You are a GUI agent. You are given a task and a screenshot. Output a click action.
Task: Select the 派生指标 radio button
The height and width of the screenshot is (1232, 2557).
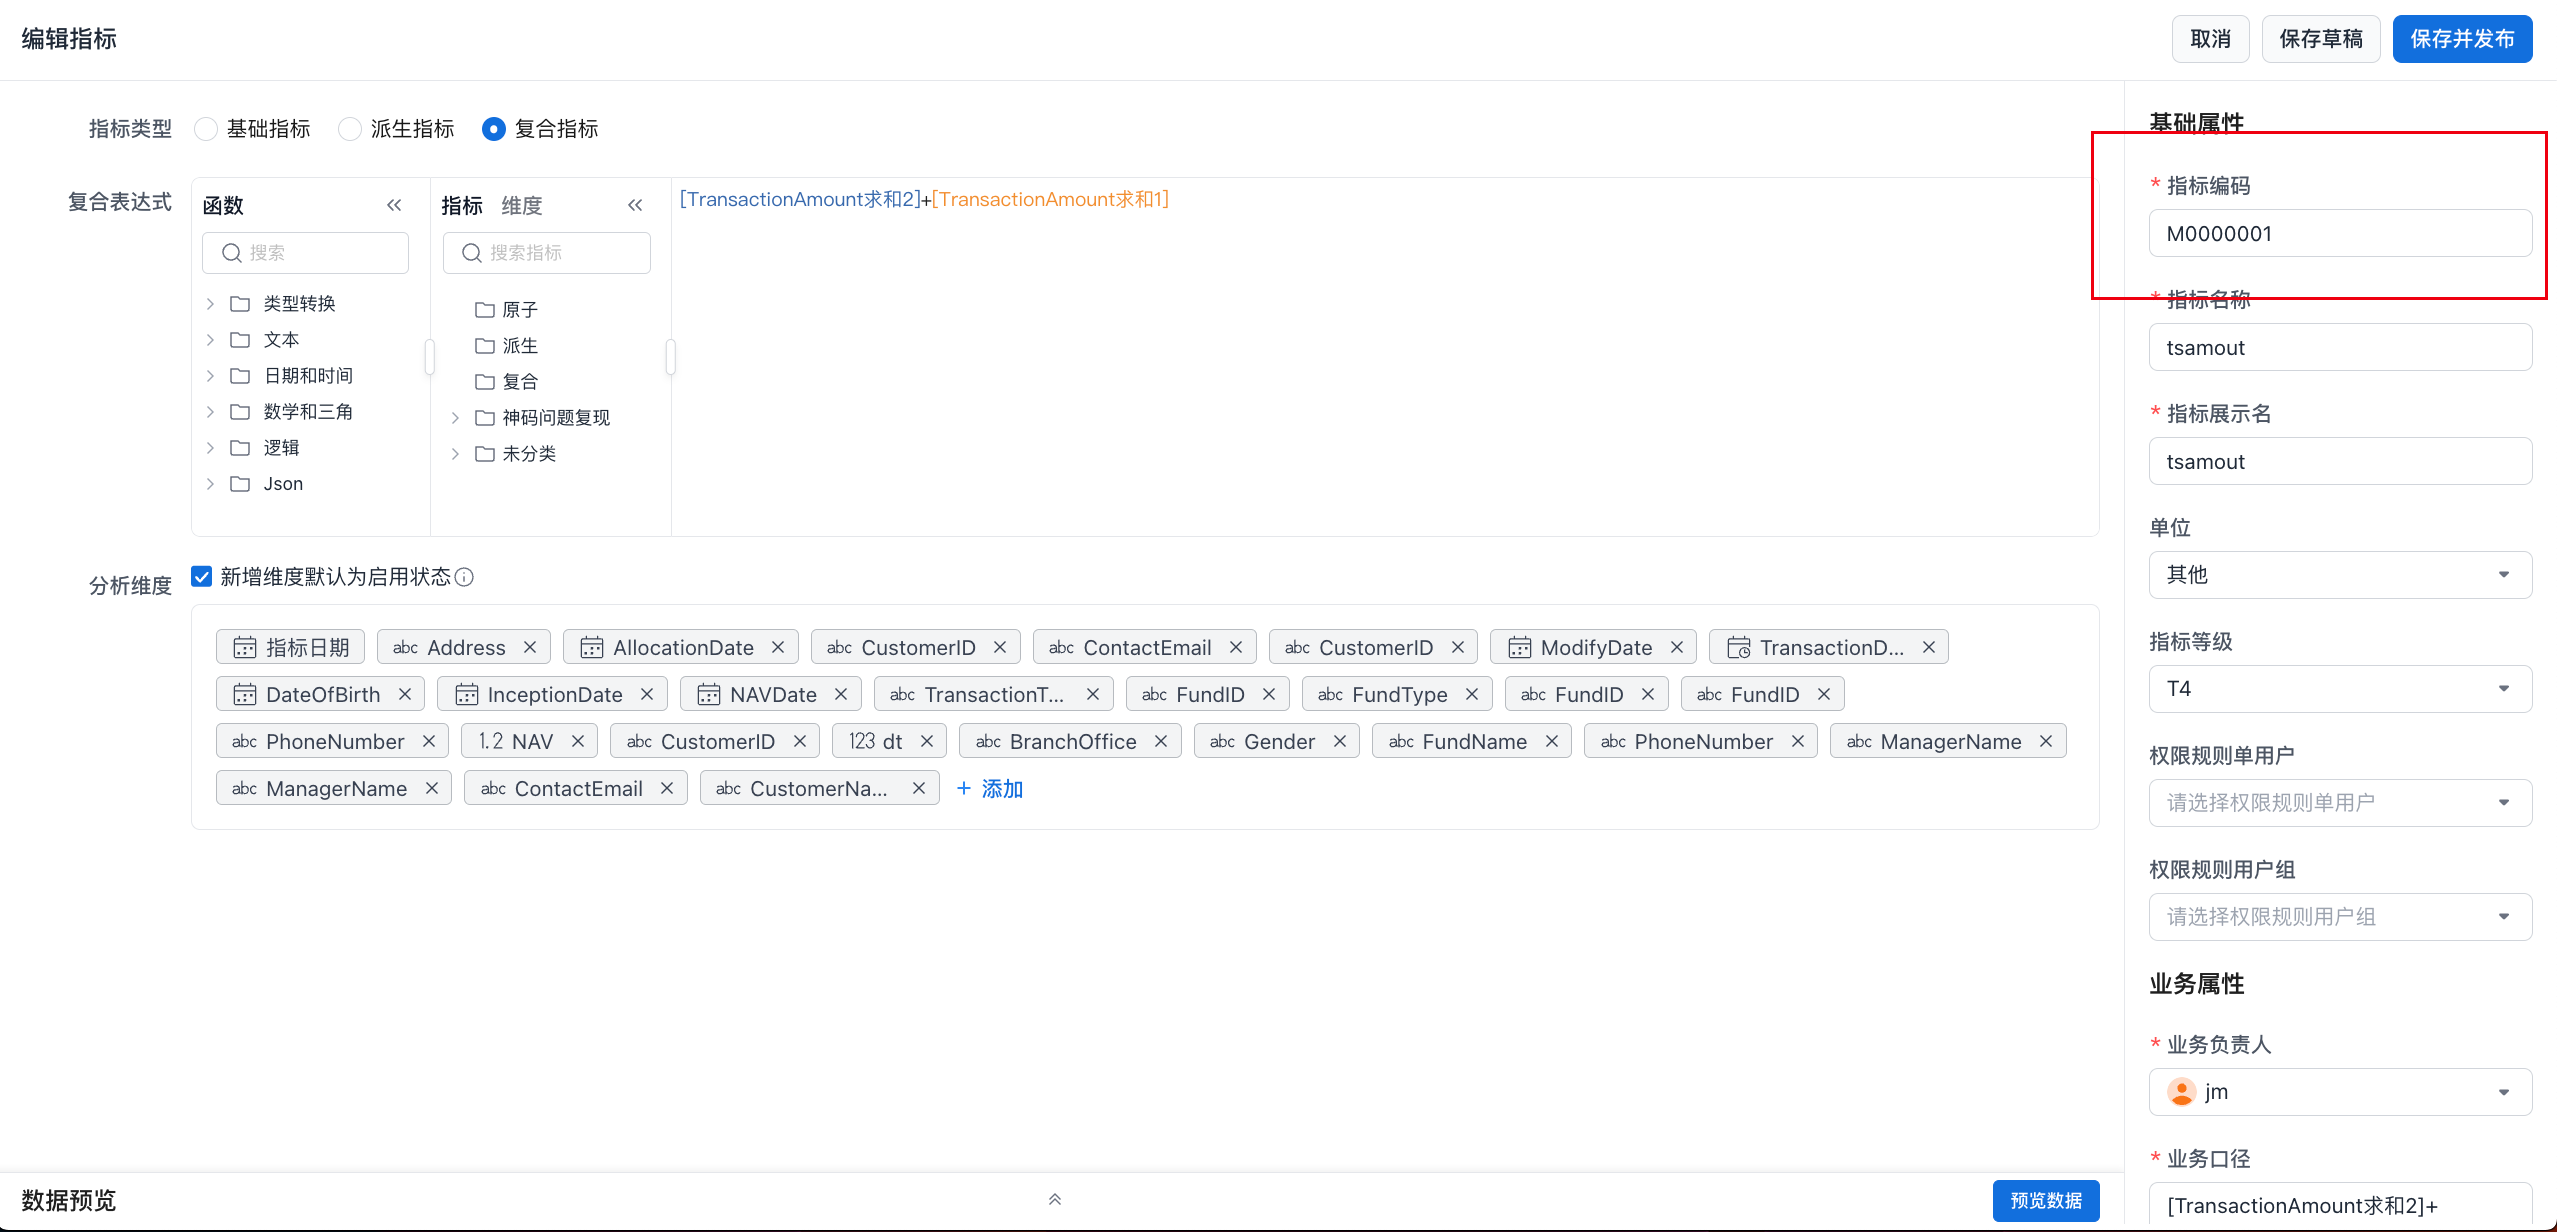[350, 129]
